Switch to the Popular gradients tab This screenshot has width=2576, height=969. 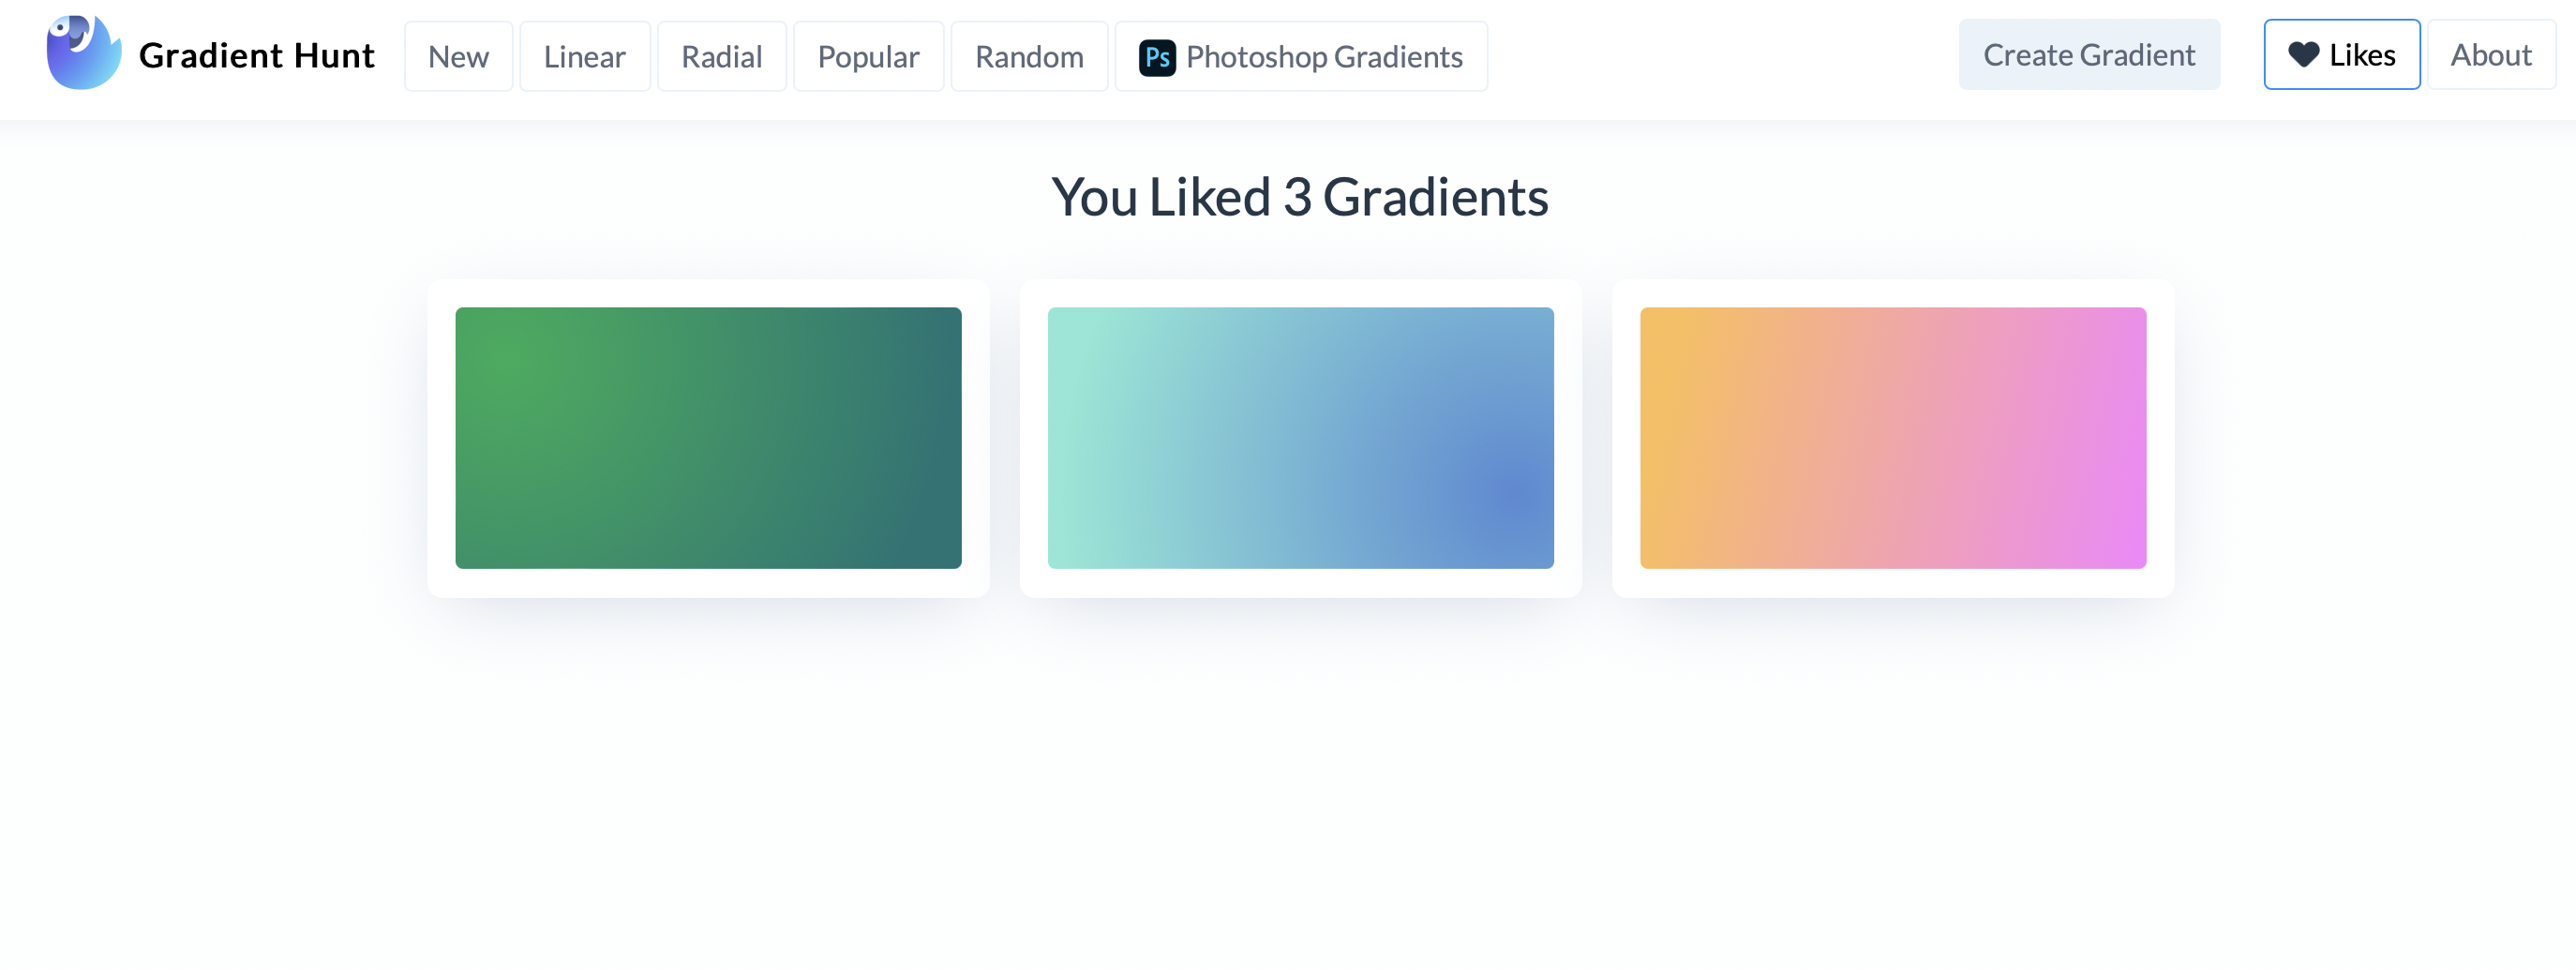(x=868, y=56)
